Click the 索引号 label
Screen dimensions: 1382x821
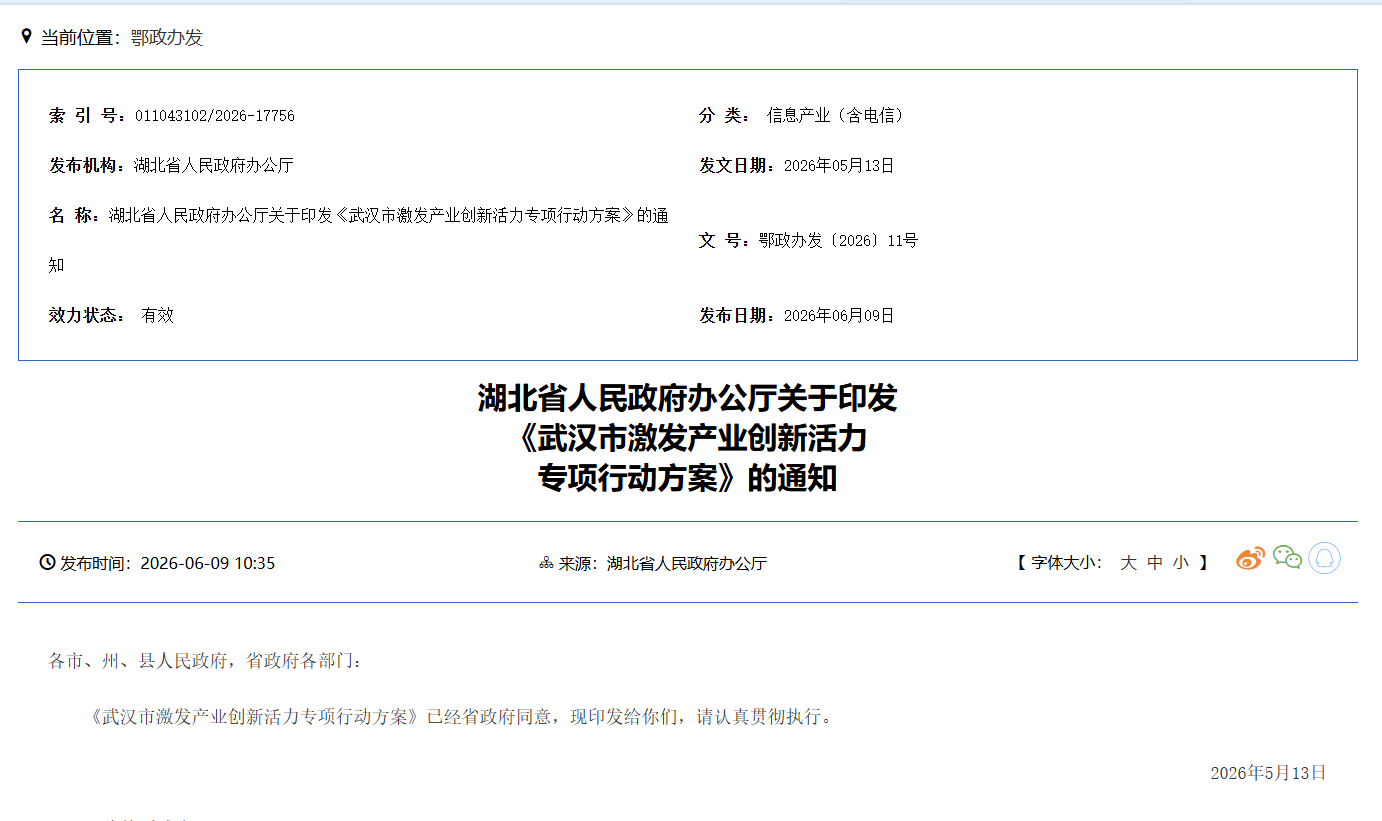(88, 116)
